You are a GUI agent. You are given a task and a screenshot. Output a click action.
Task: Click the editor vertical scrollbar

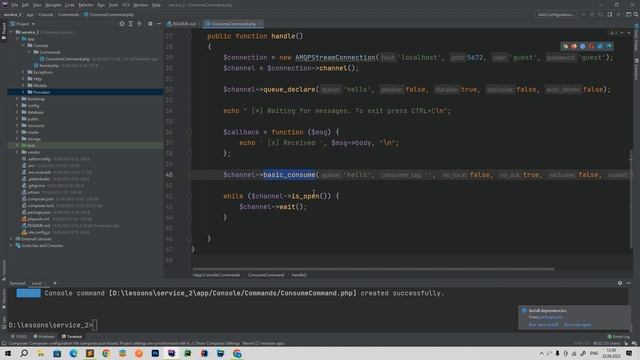tap(631, 199)
